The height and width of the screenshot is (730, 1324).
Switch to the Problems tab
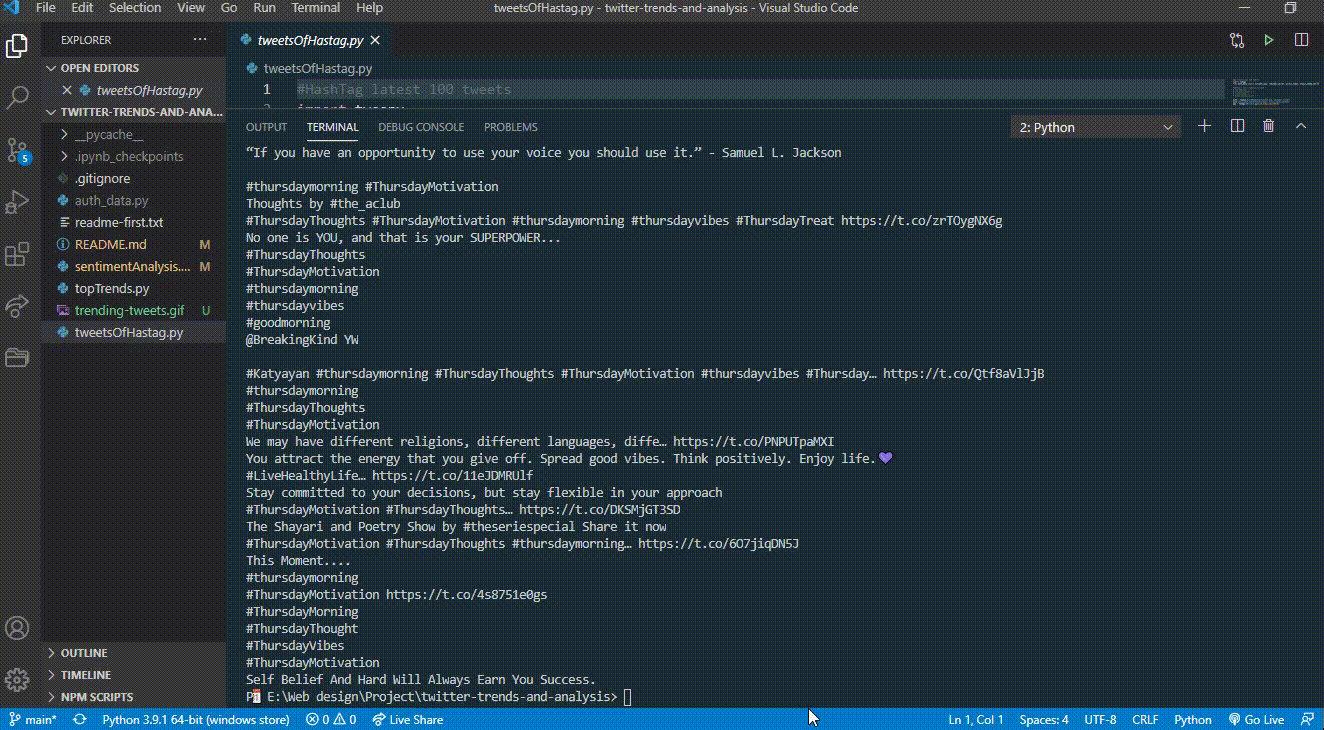(511, 127)
